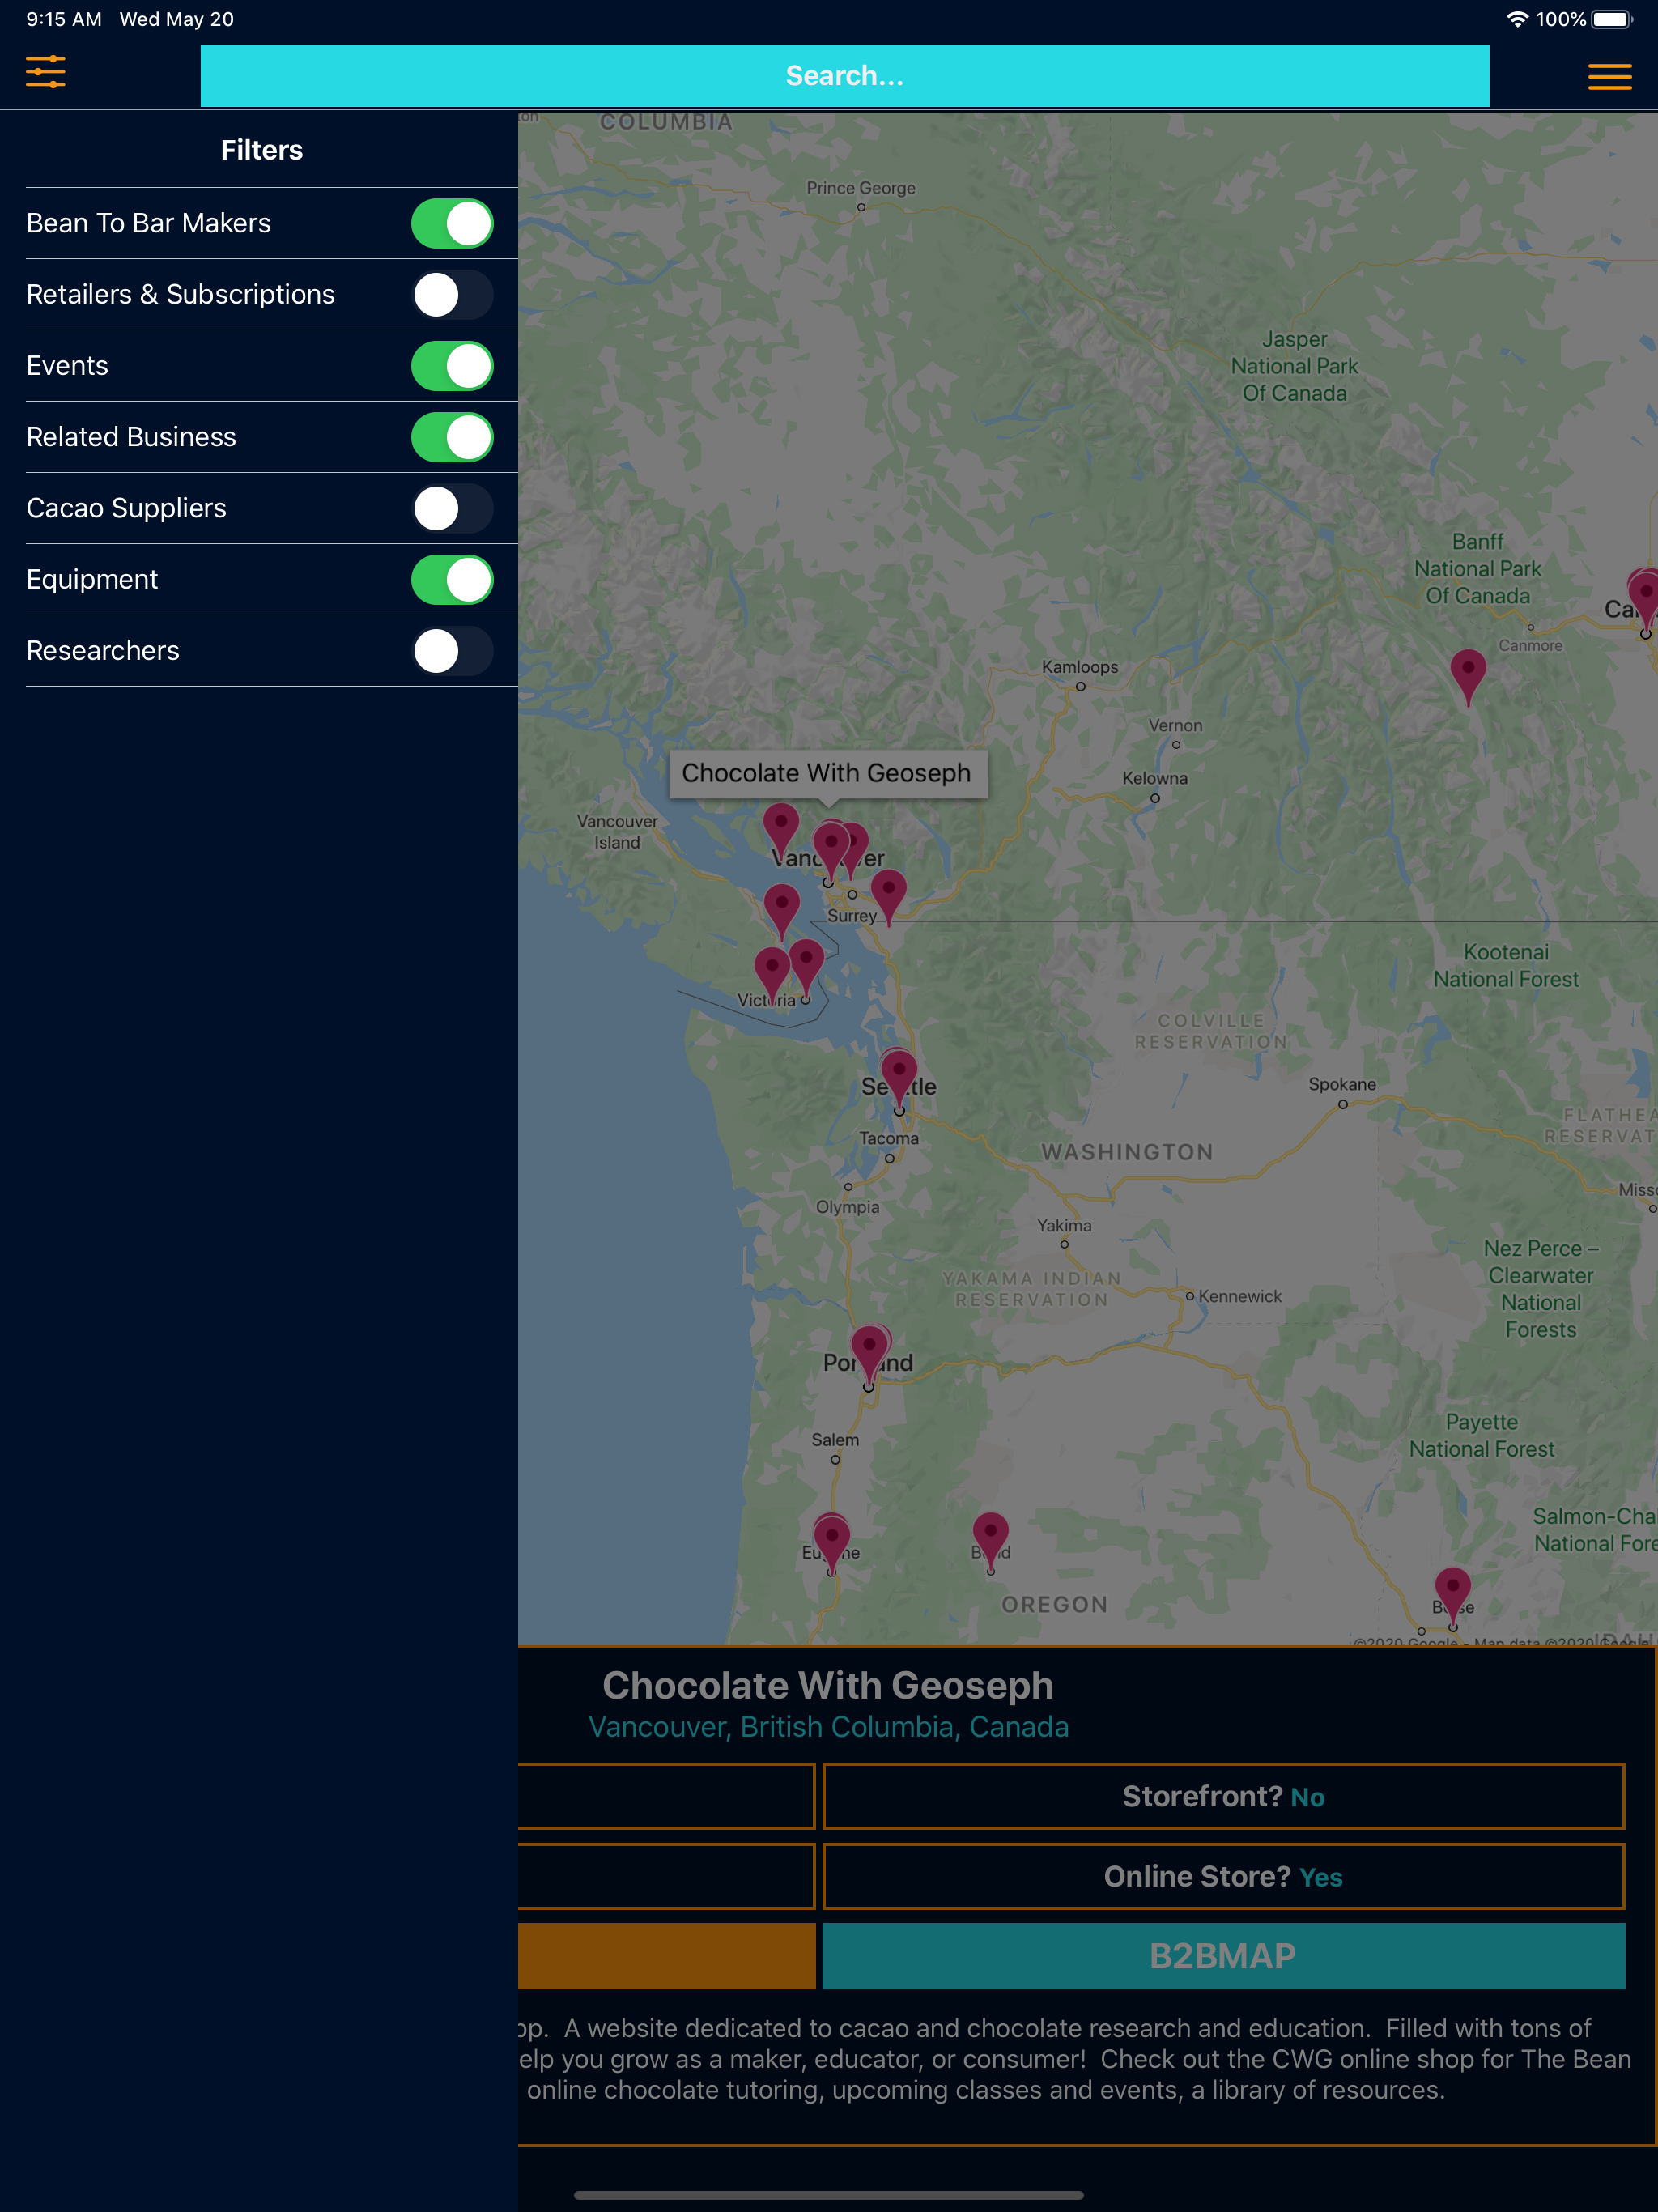Tap the Spokane label on the map
Viewport: 1658px width, 2212px height.
(1342, 1084)
